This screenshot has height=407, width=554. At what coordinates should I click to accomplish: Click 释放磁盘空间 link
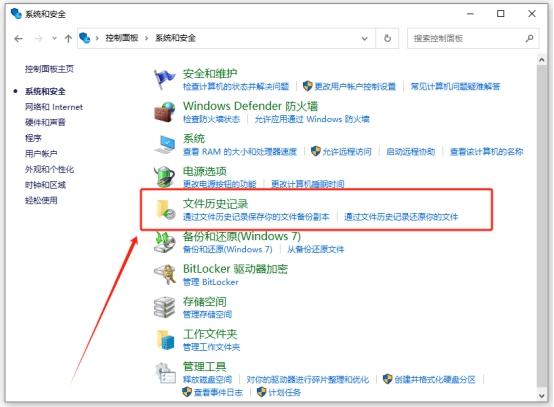(207, 379)
